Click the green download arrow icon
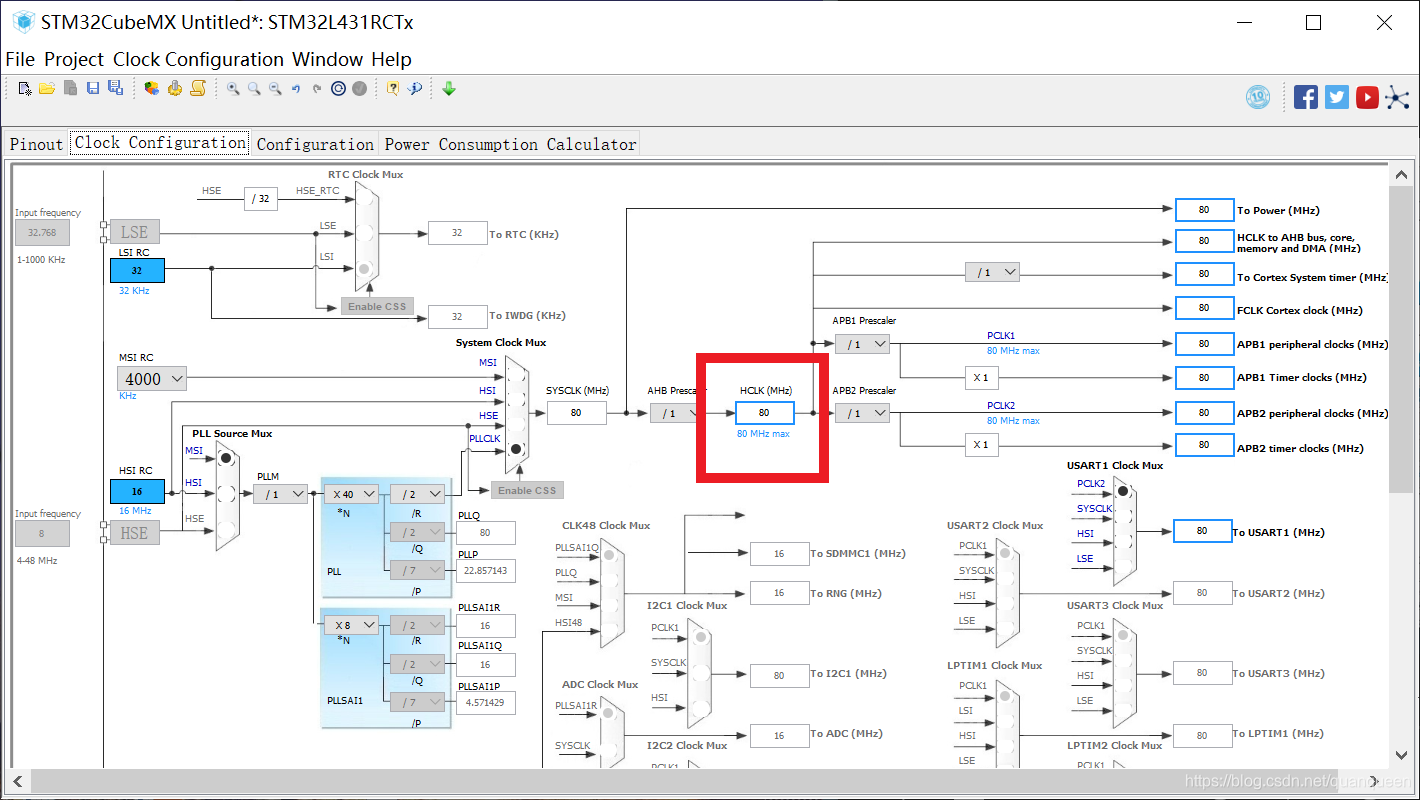Screen dimensions: 1420x800 [x=449, y=89]
